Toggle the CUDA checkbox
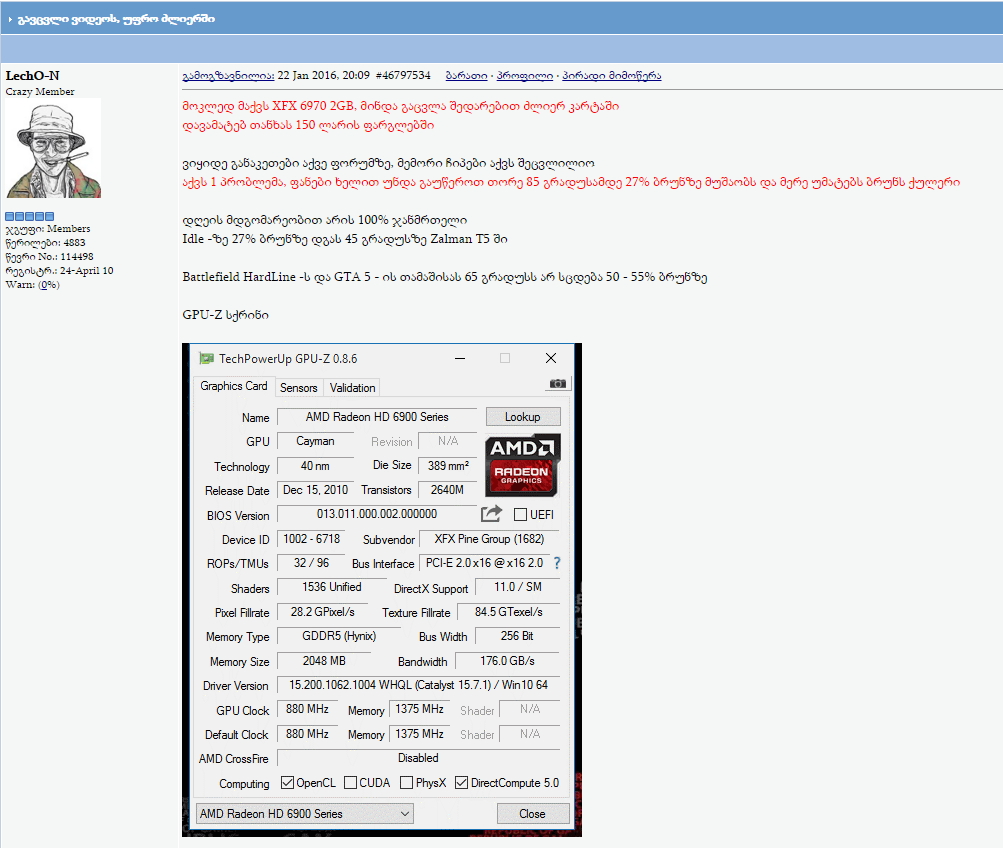Screen dimensions: 1003x848 point(351,783)
